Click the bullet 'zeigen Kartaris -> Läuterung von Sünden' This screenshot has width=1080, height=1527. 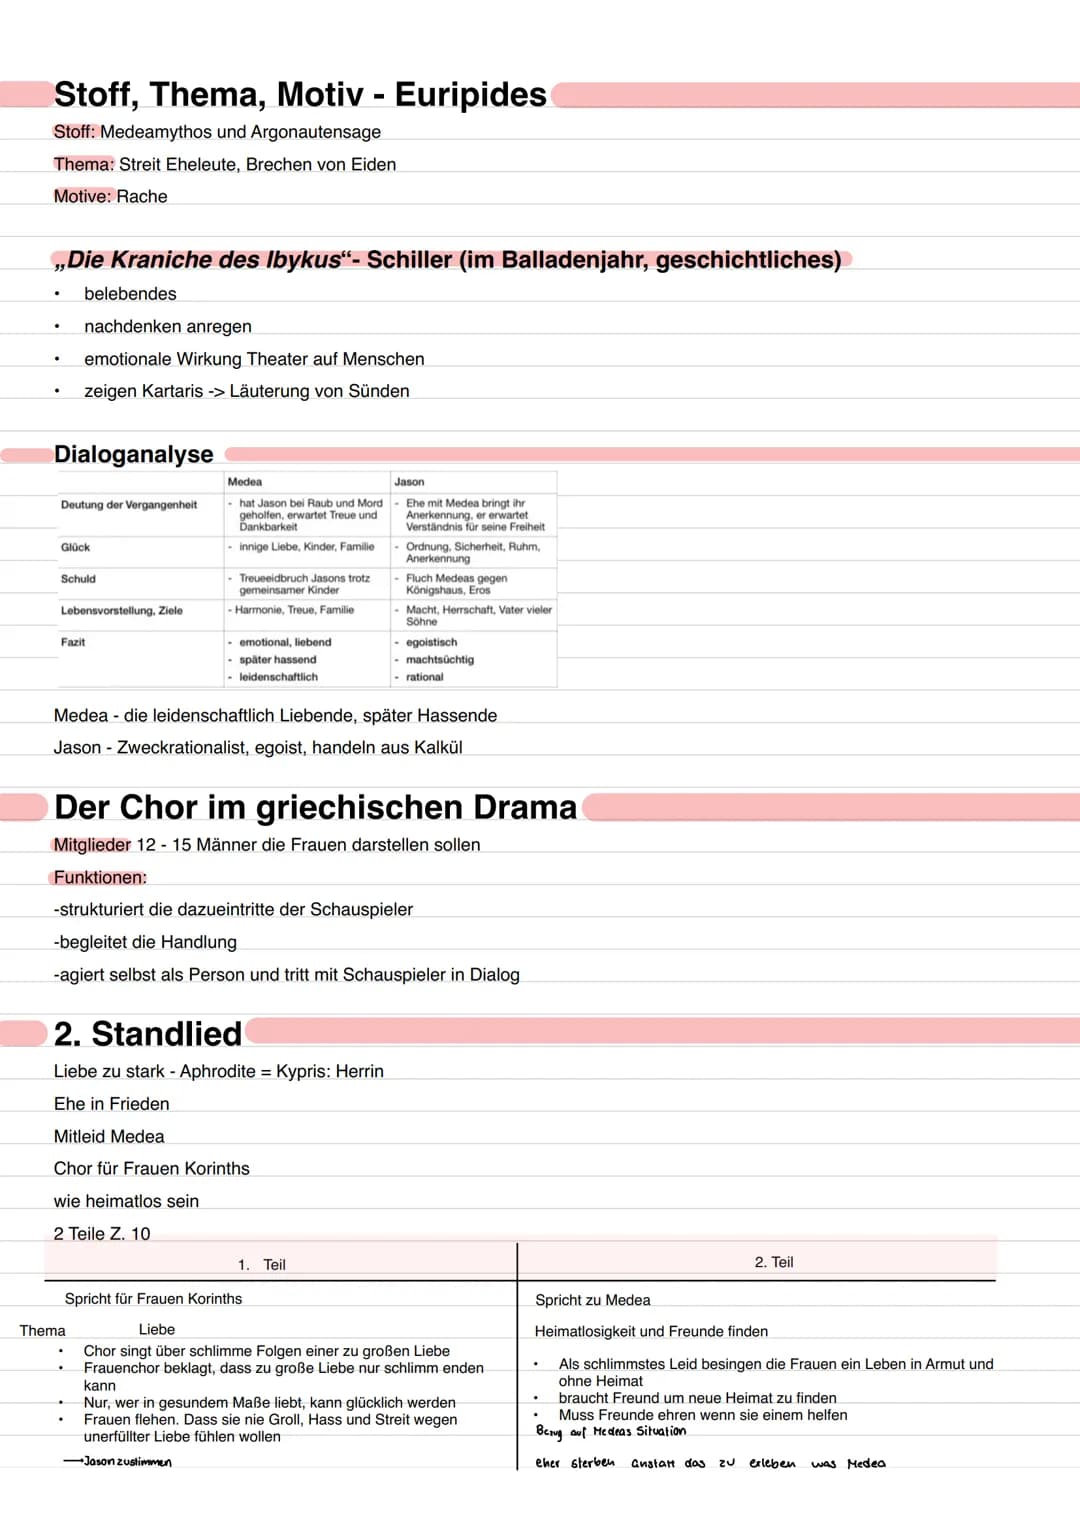247,391
